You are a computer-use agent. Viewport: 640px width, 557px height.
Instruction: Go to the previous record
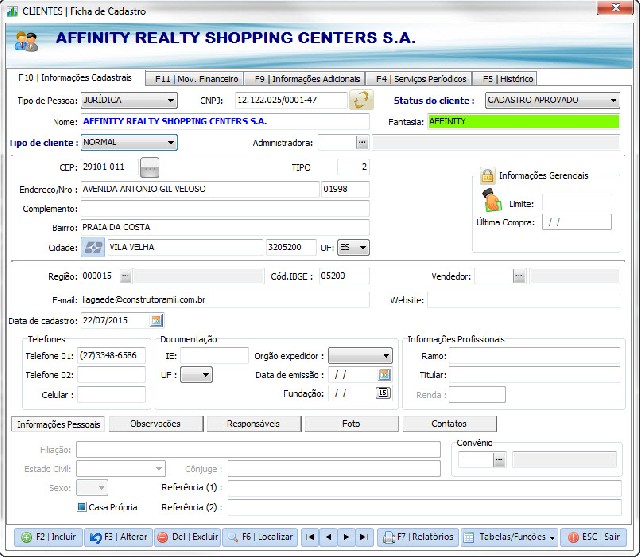(x=329, y=537)
